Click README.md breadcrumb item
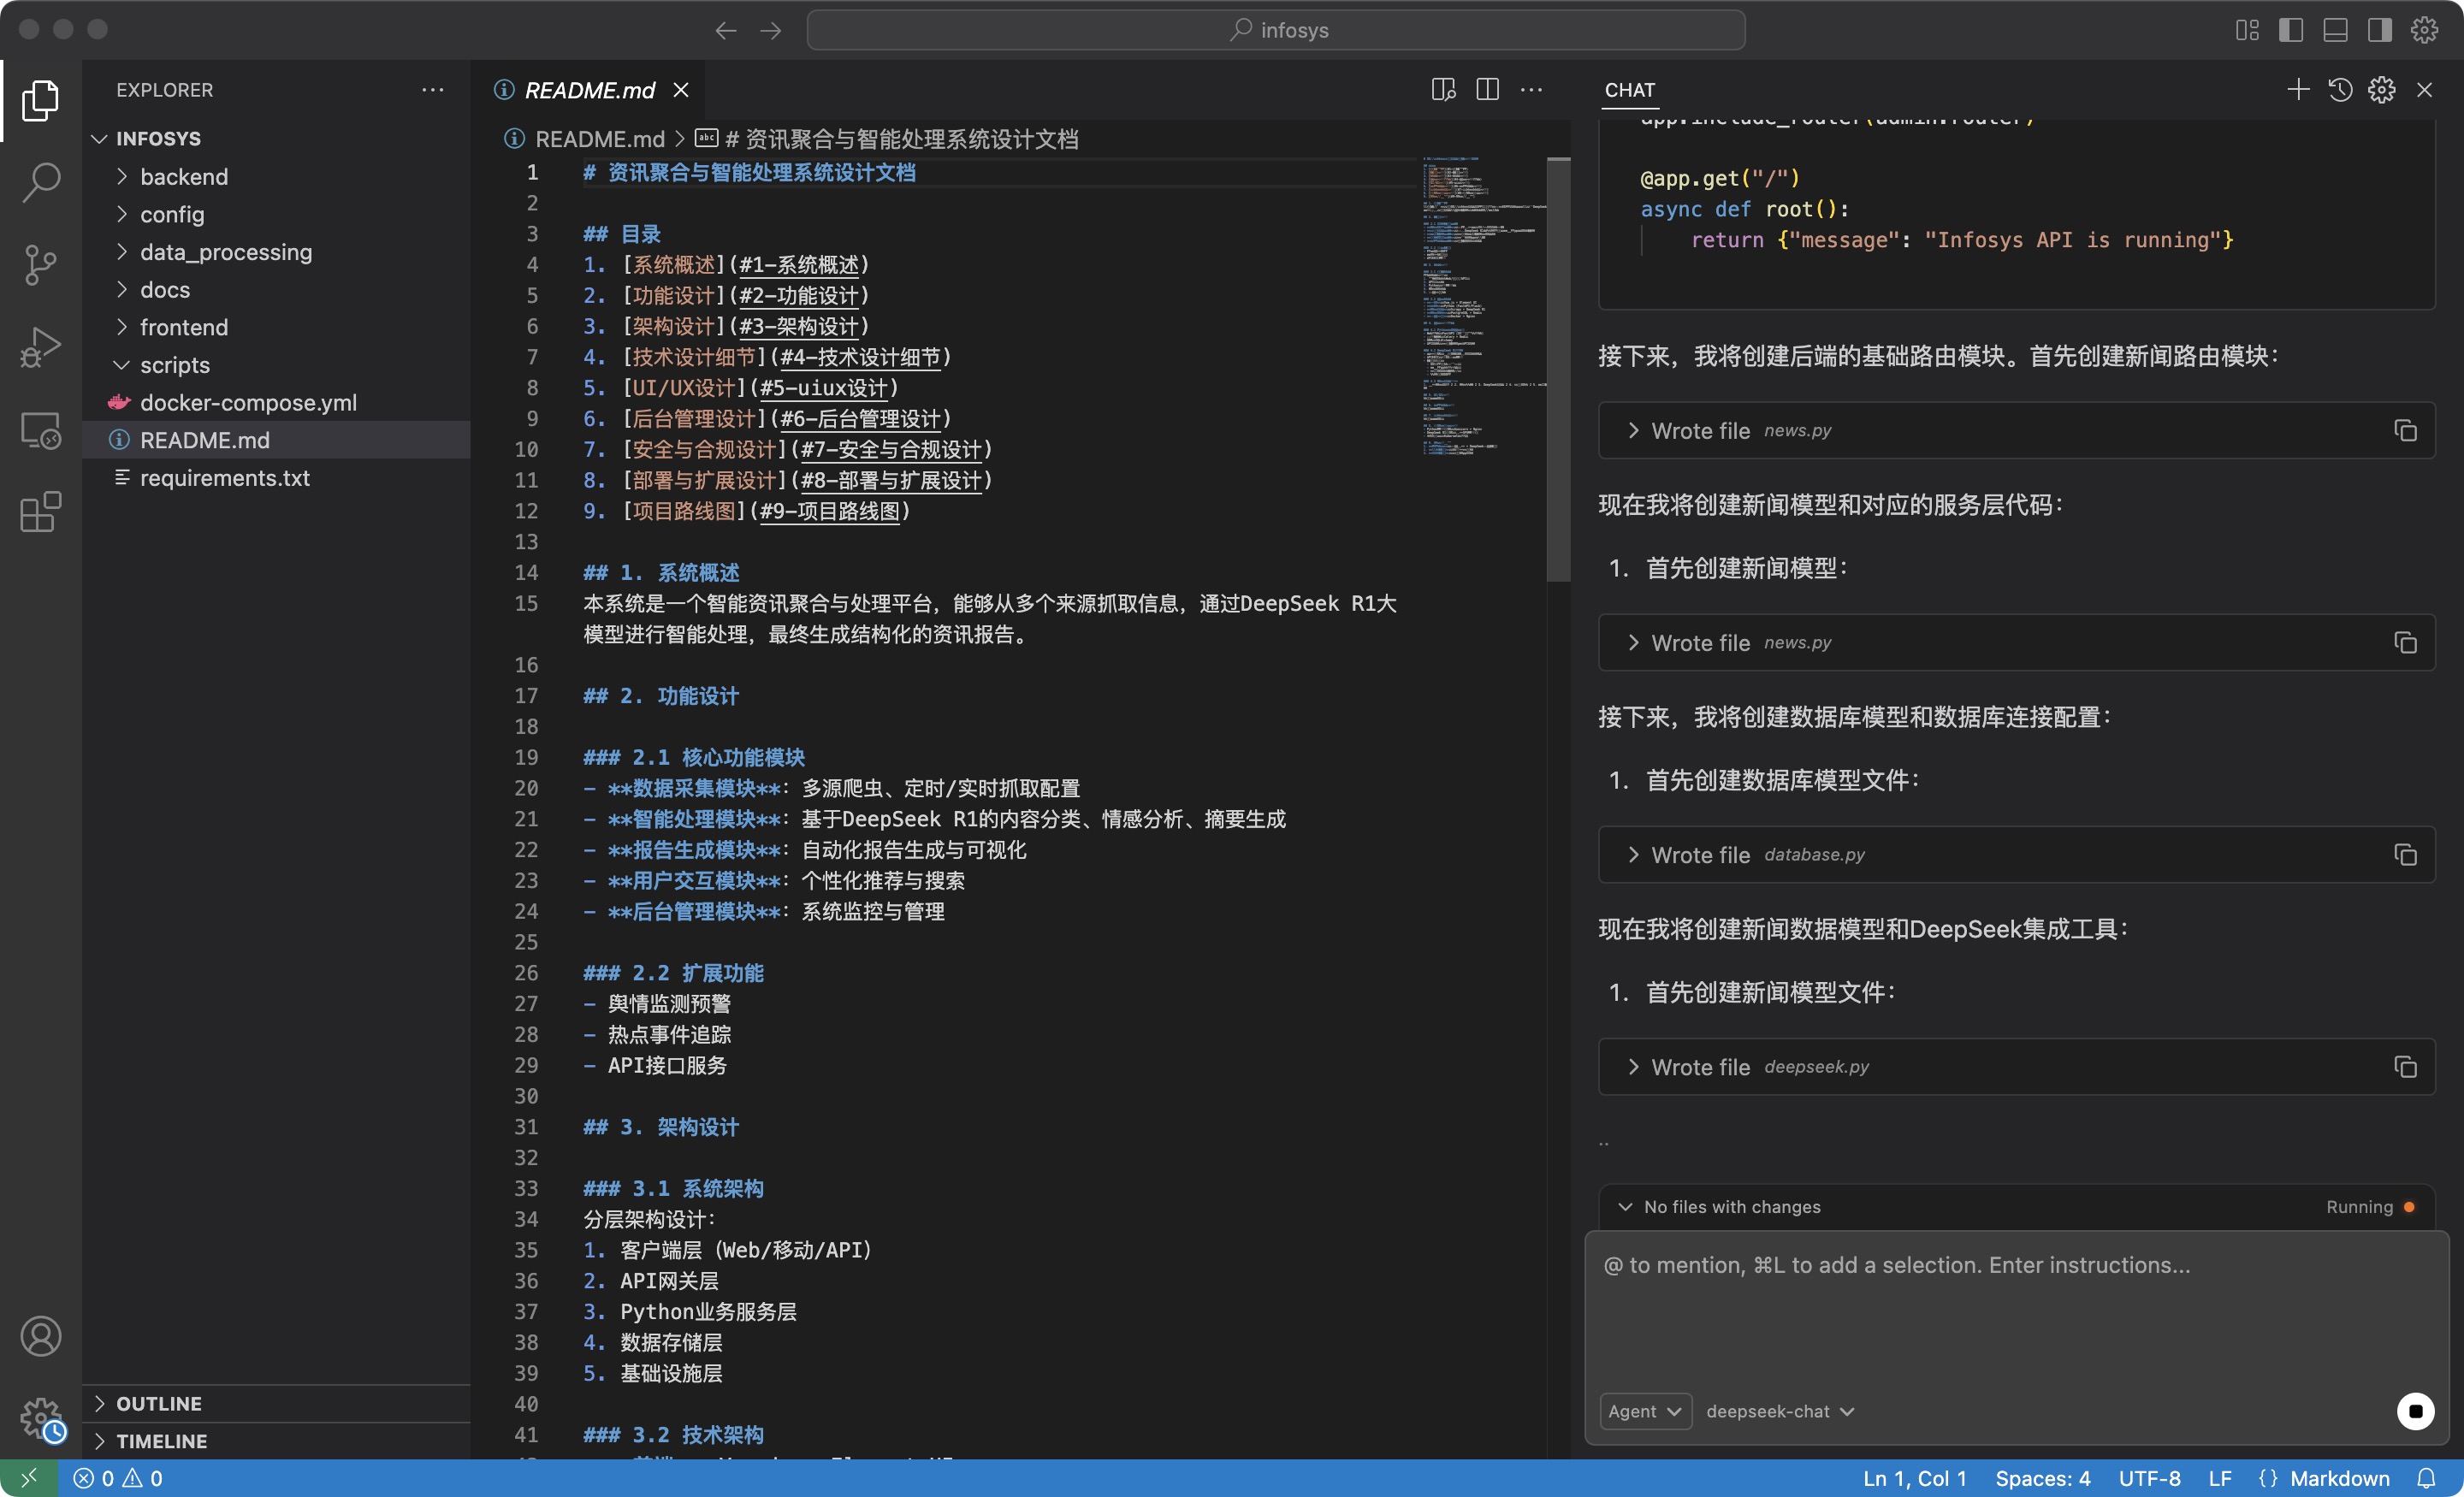 click(599, 139)
